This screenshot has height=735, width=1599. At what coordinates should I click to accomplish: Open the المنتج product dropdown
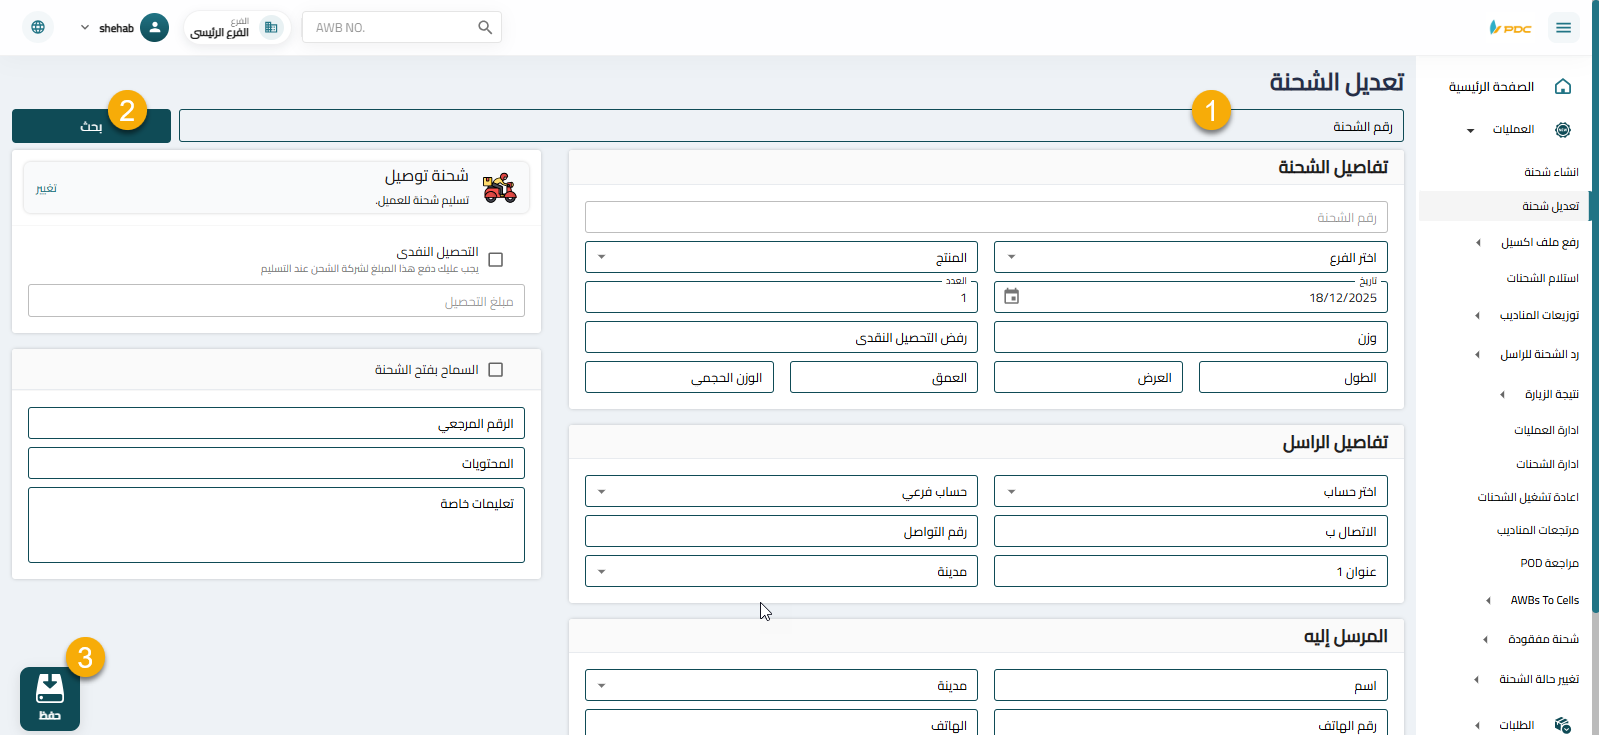[781, 257]
